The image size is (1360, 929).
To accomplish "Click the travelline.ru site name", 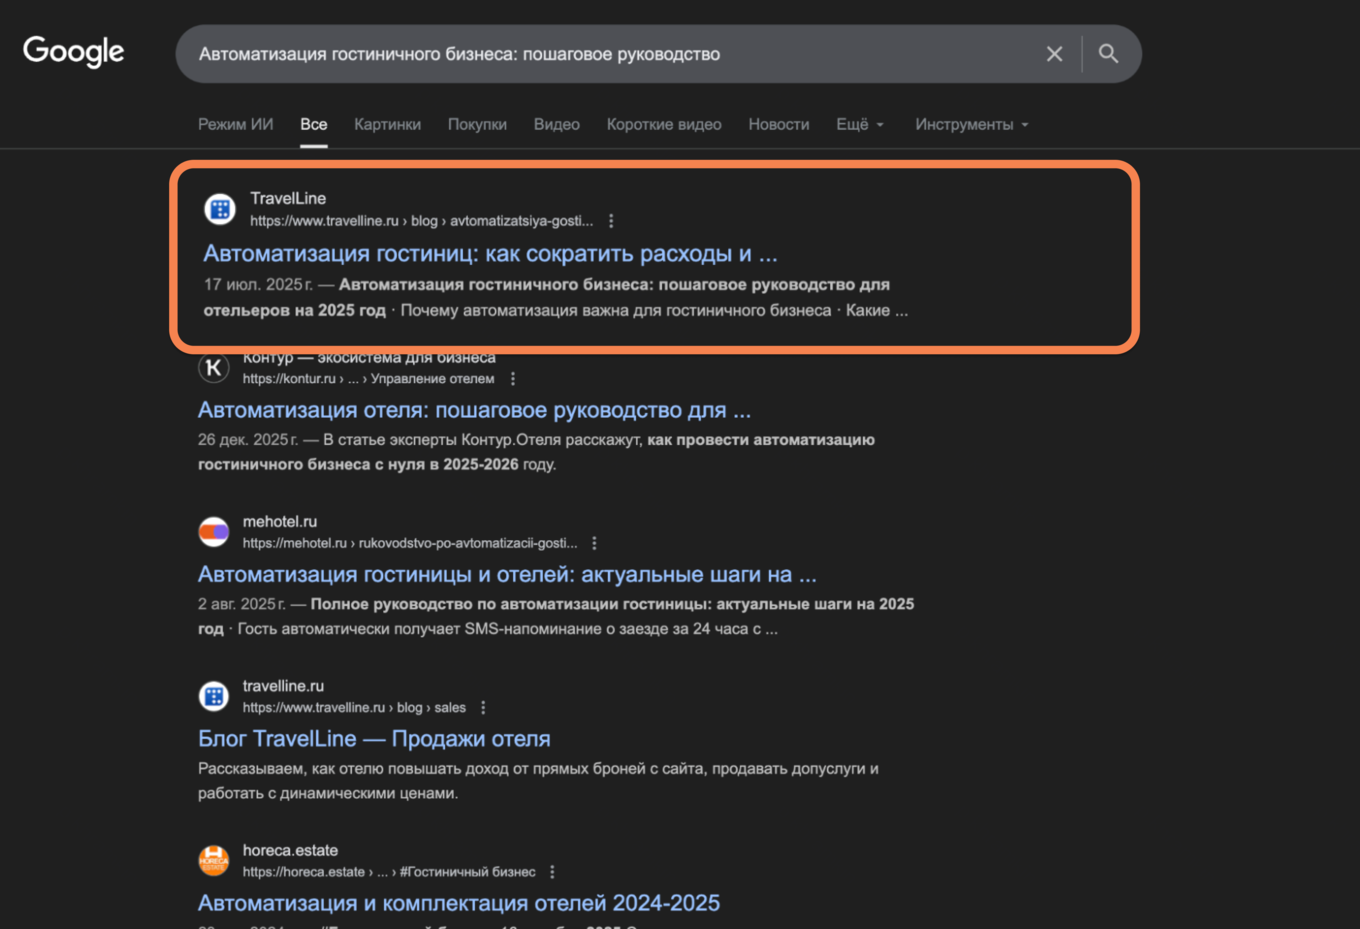I will tap(283, 686).
